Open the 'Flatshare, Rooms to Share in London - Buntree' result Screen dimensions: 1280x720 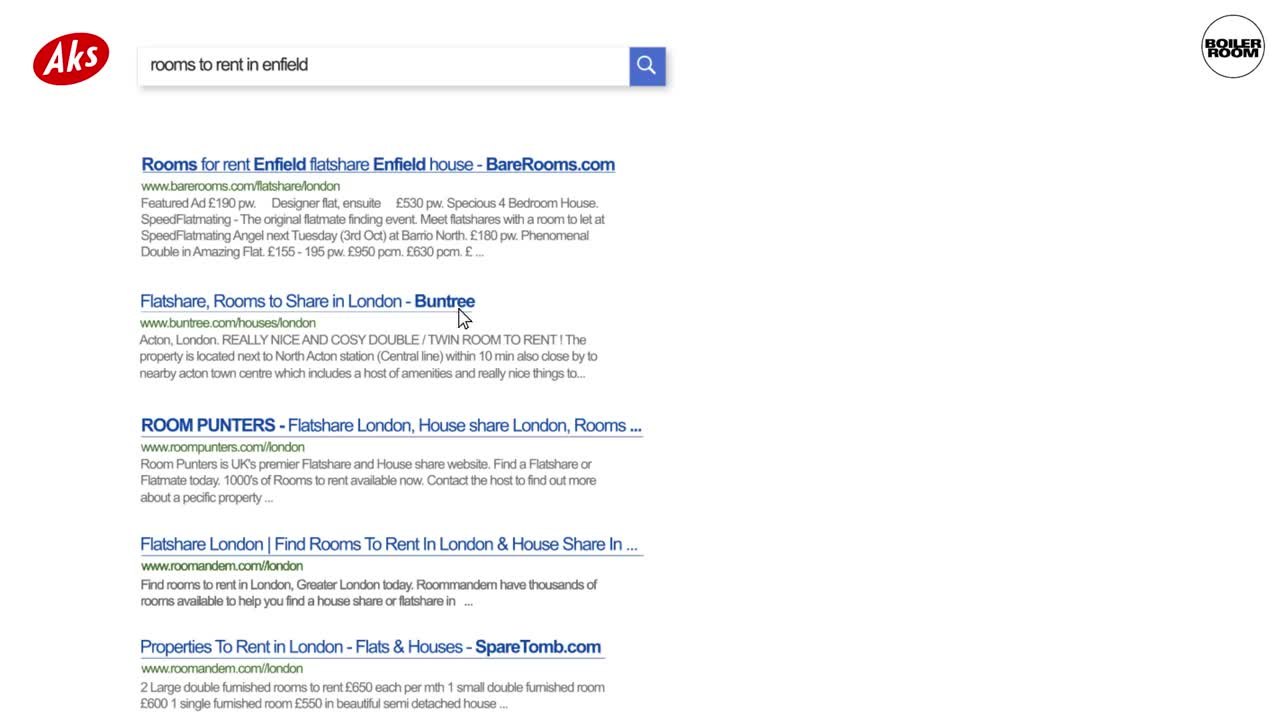pyautogui.click(x=307, y=301)
